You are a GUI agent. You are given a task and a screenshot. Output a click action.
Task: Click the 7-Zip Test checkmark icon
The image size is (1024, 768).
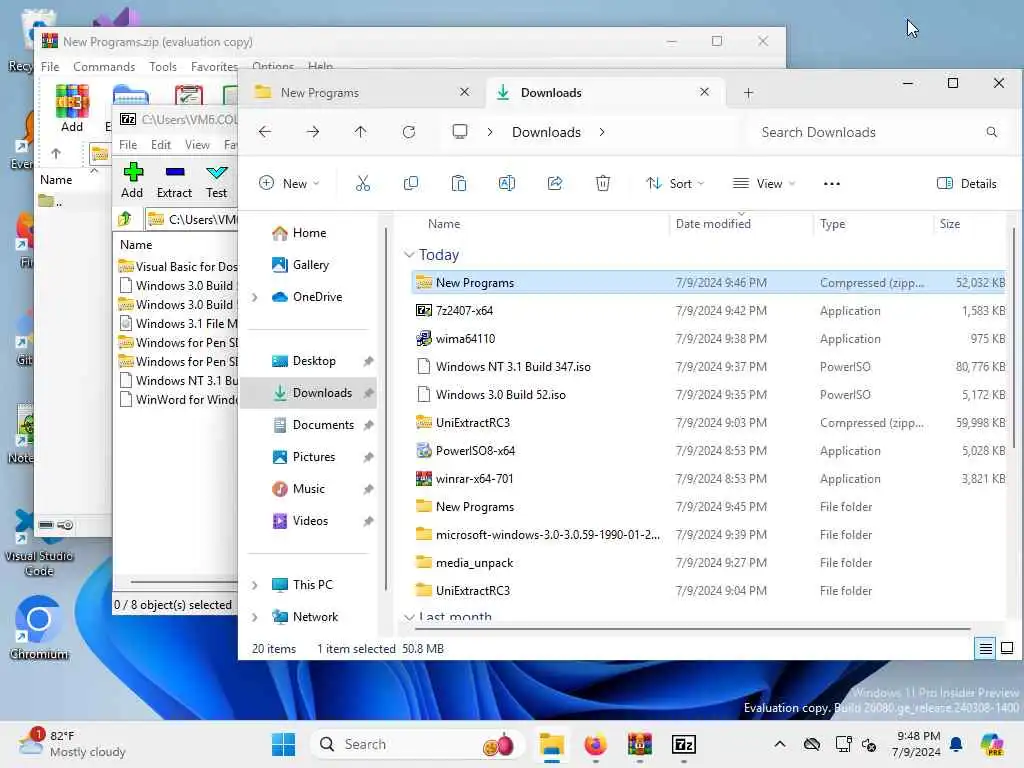216,172
